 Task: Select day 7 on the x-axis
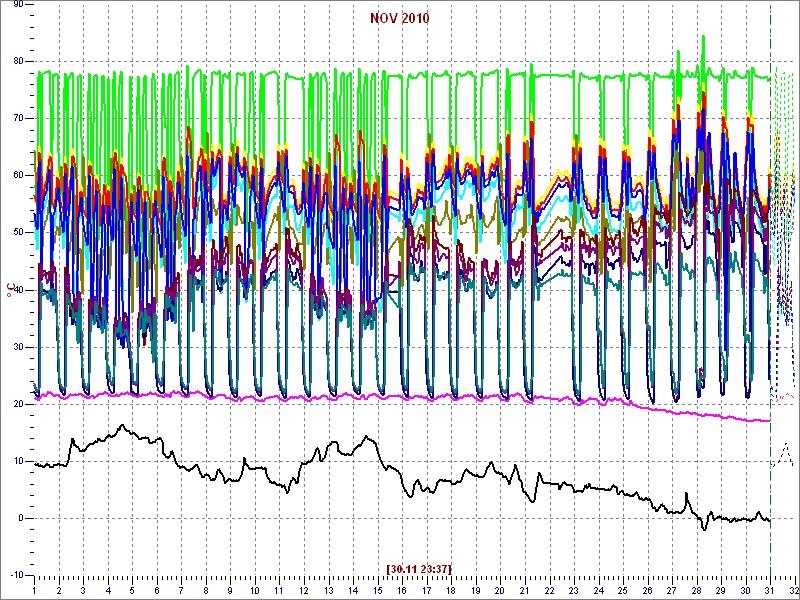tap(182, 590)
